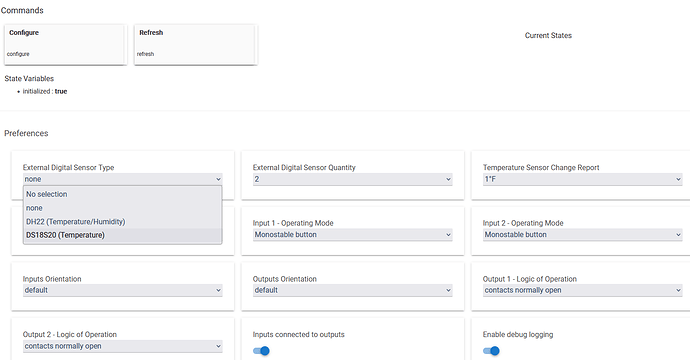This screenshot has width=690, height=360.
Task: Expand Input 2 - Operating Mode dropdown
Action: [x=583, y=235]
